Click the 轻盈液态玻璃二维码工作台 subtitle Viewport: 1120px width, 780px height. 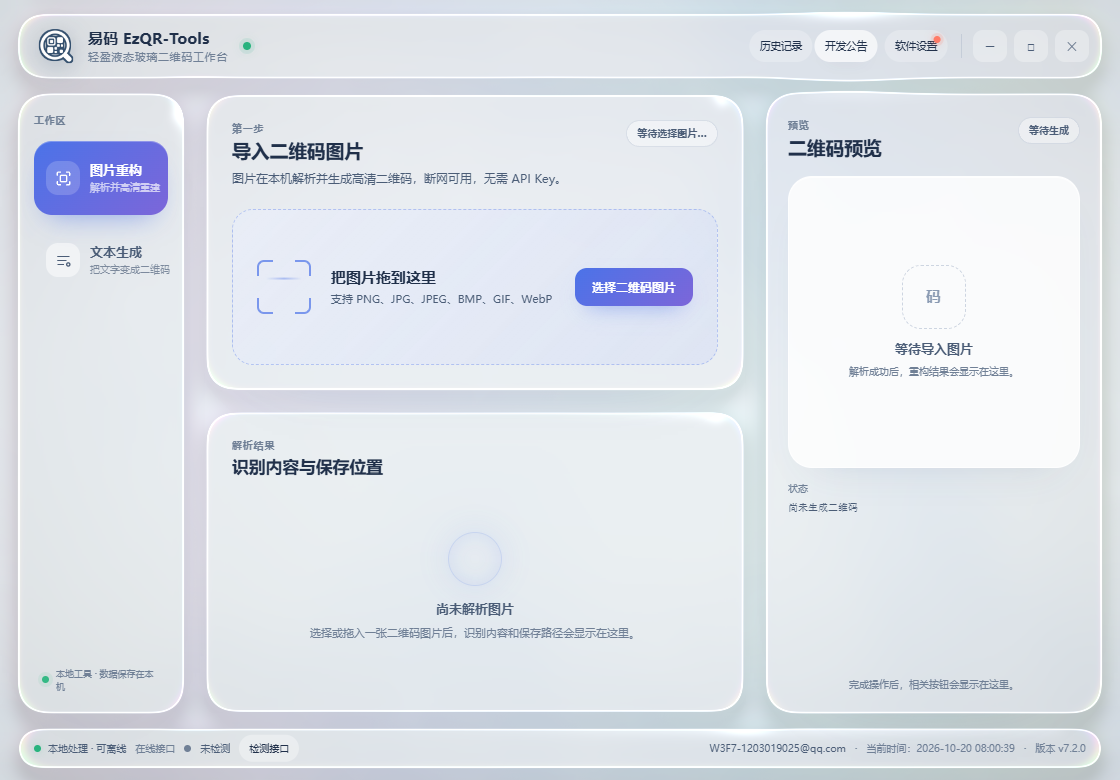[x=157, y=57]
